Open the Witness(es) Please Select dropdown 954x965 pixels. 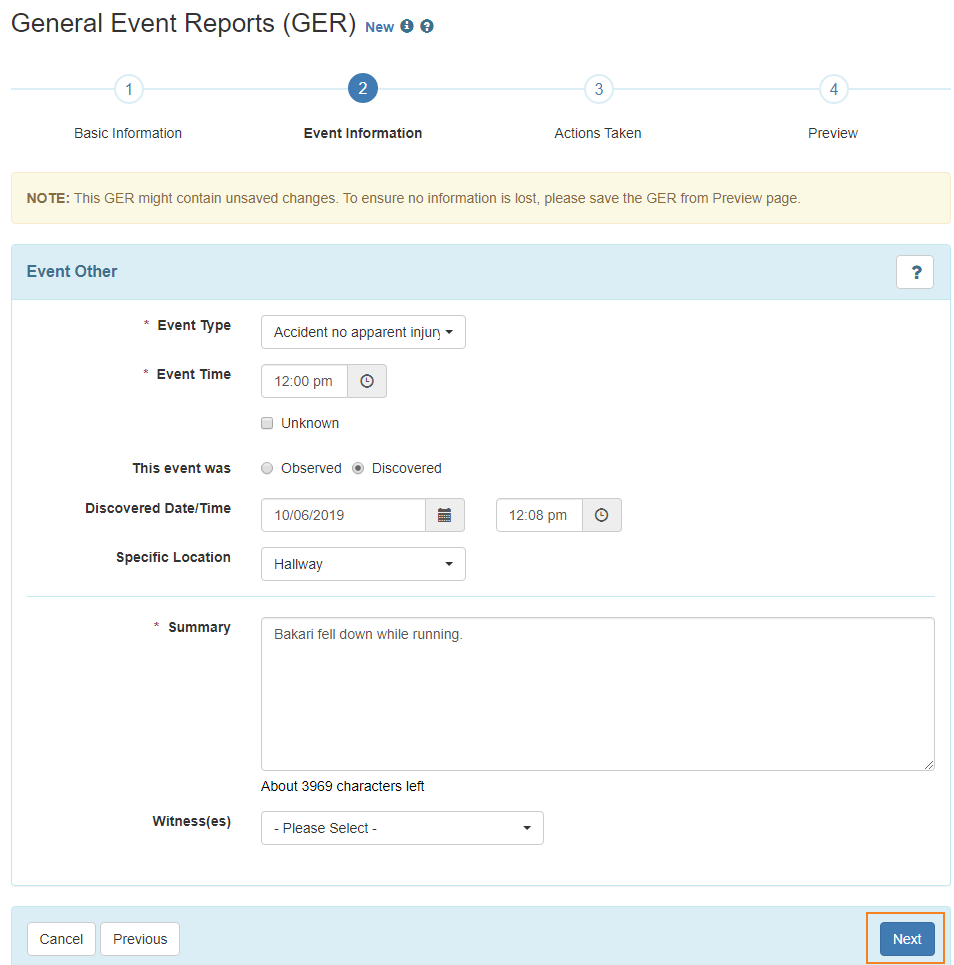pyautogui.click(x=402, y=828)
